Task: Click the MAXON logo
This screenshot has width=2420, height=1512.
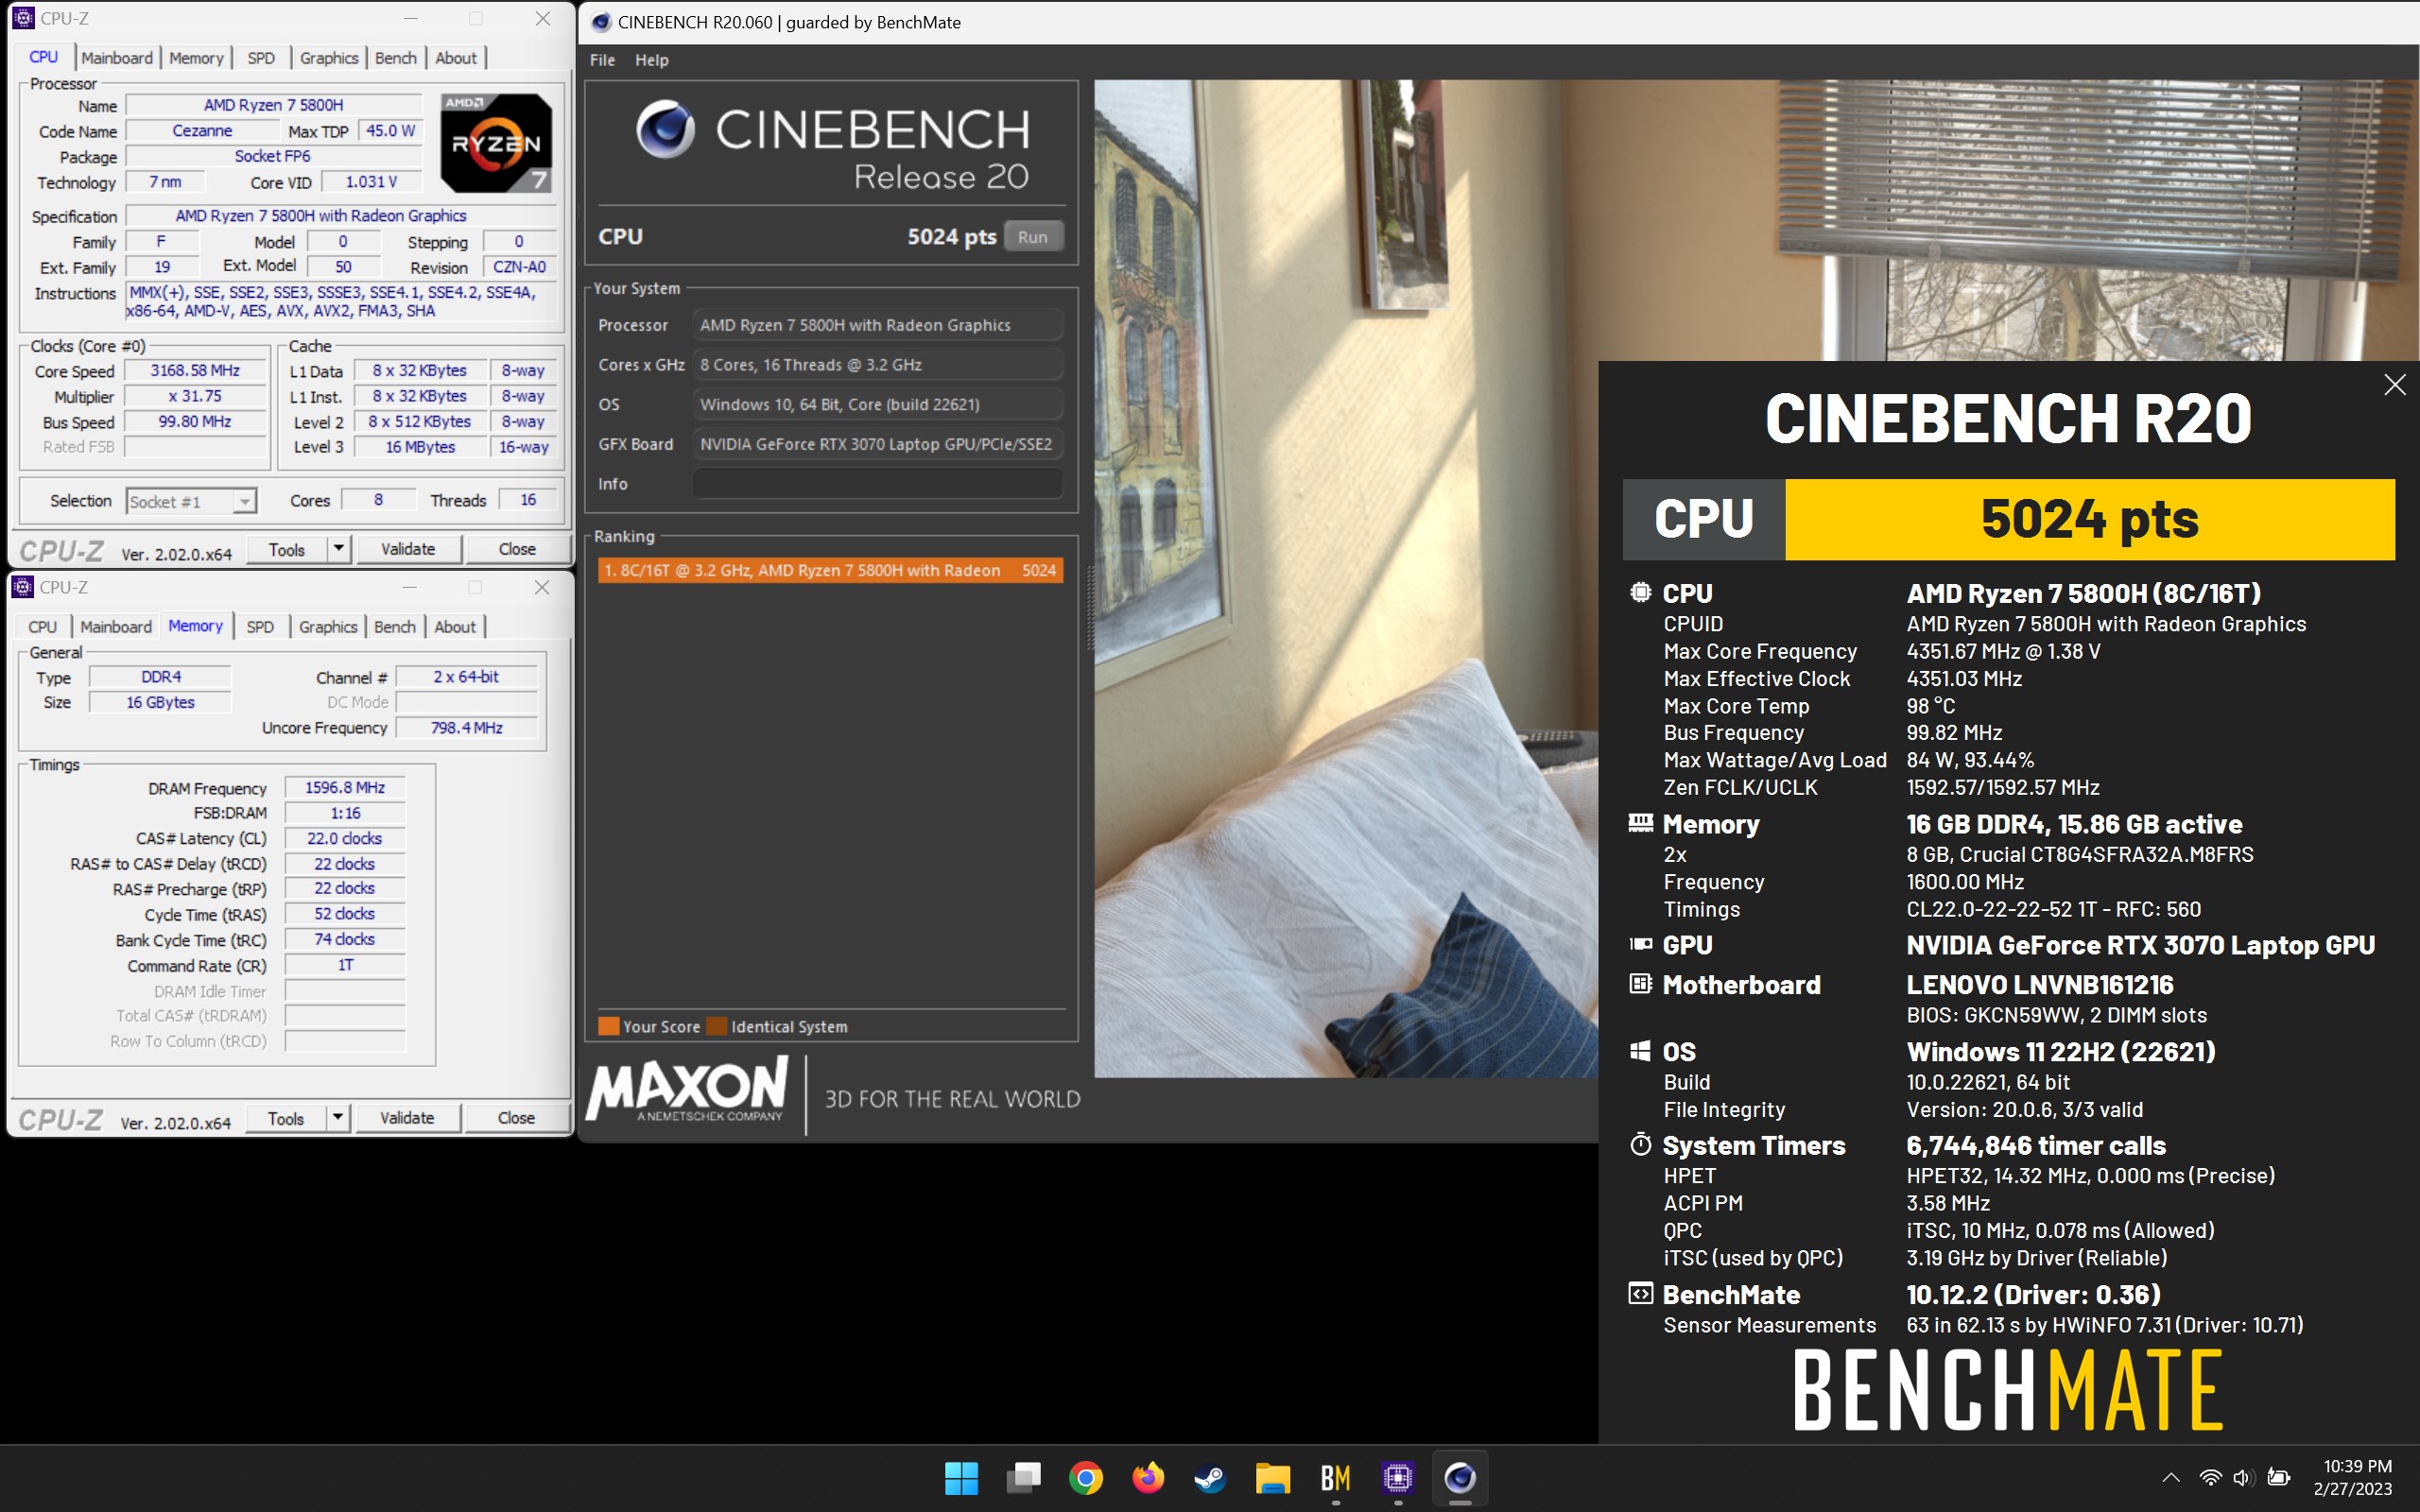Action: coord(687,1090)
